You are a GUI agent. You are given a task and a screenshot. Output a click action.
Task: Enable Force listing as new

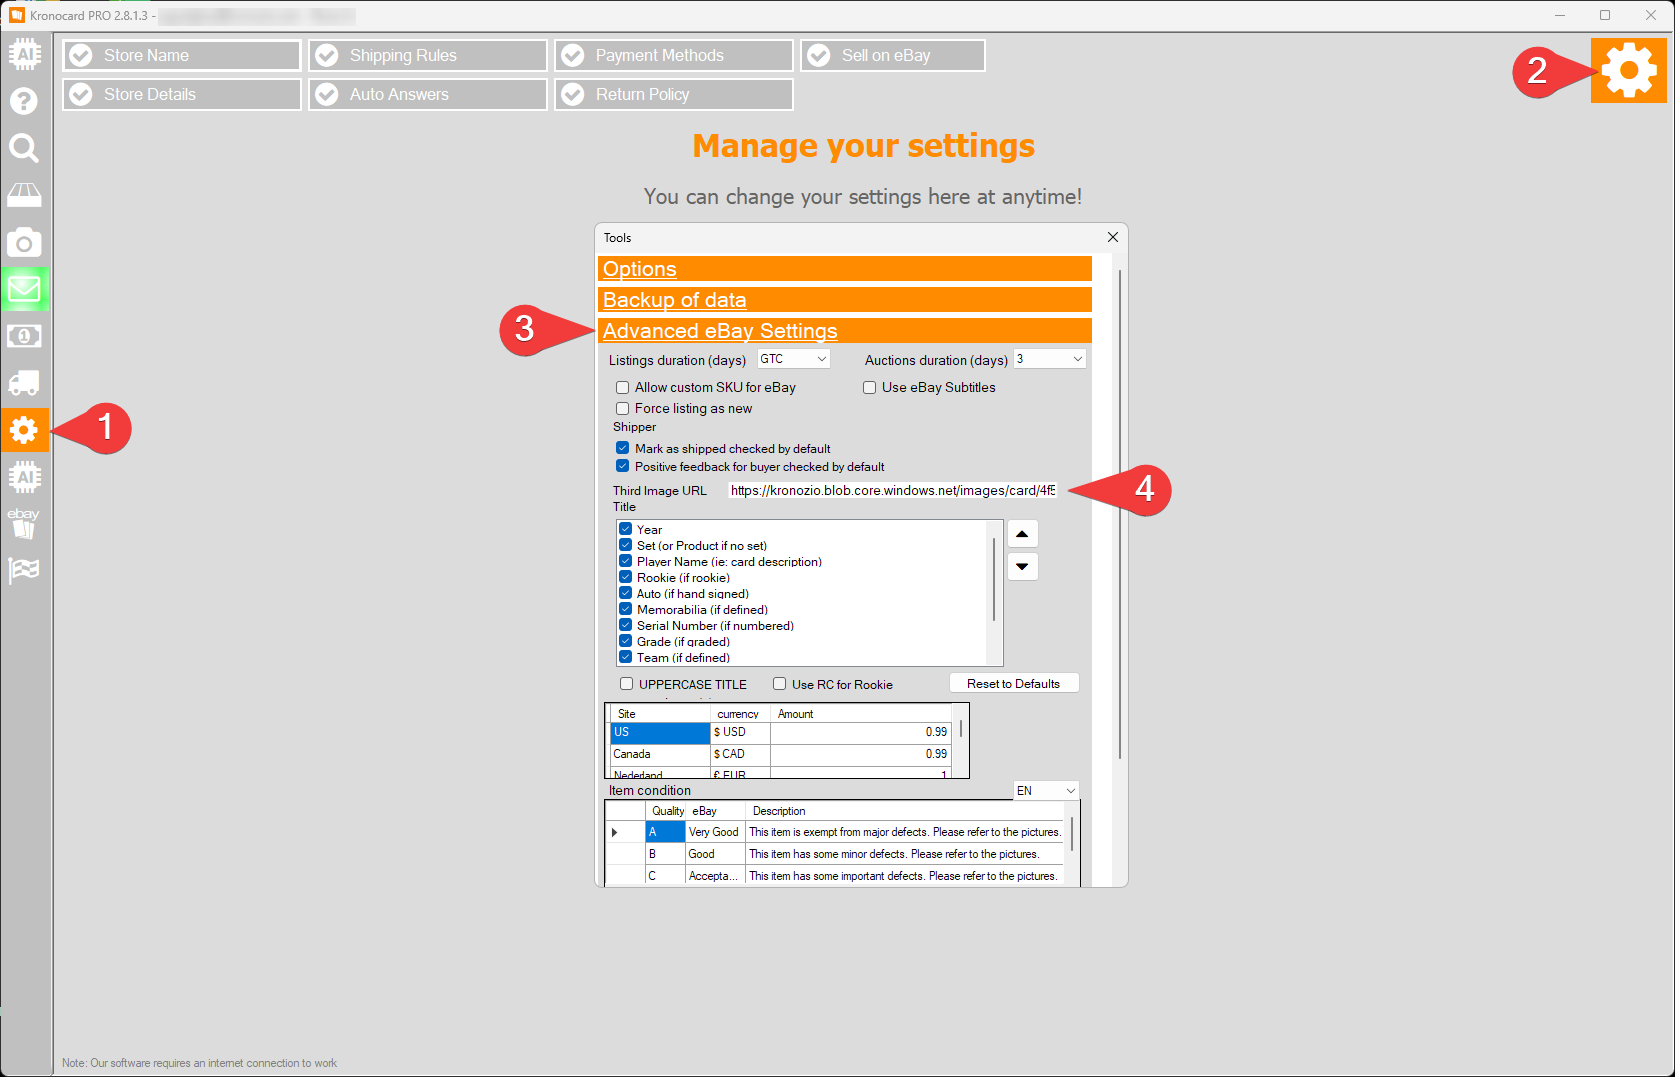[622, 408]
